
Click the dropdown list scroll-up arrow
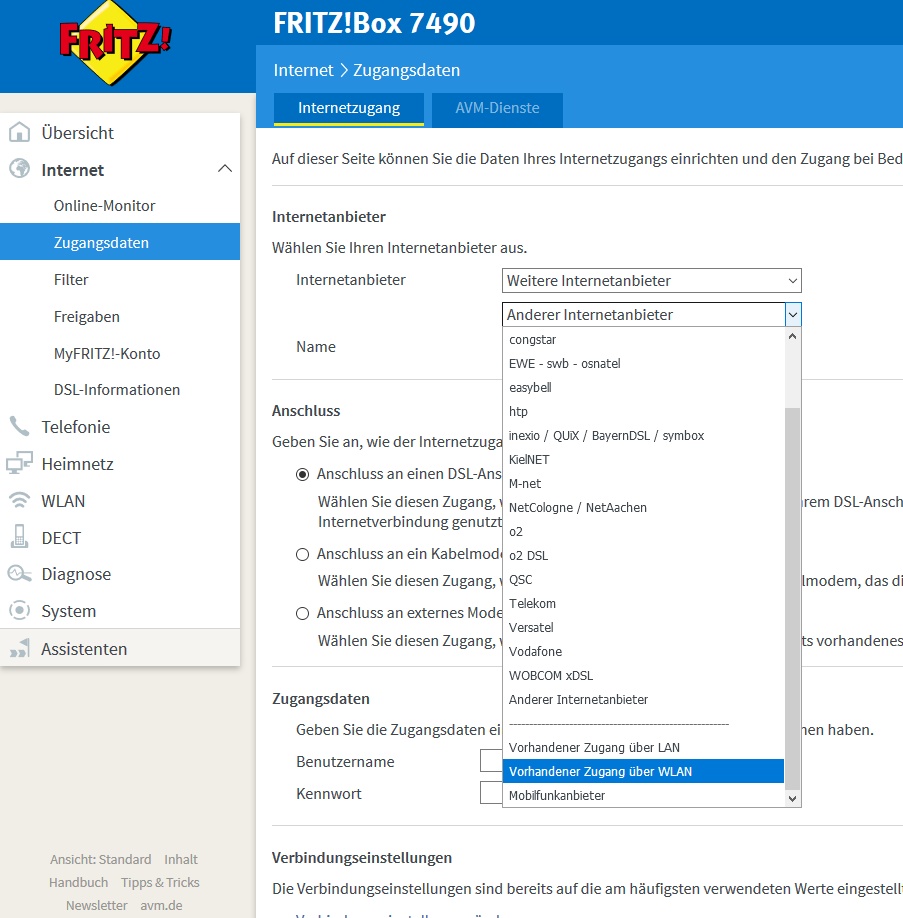pyautogui.click(x=792, y=336)
